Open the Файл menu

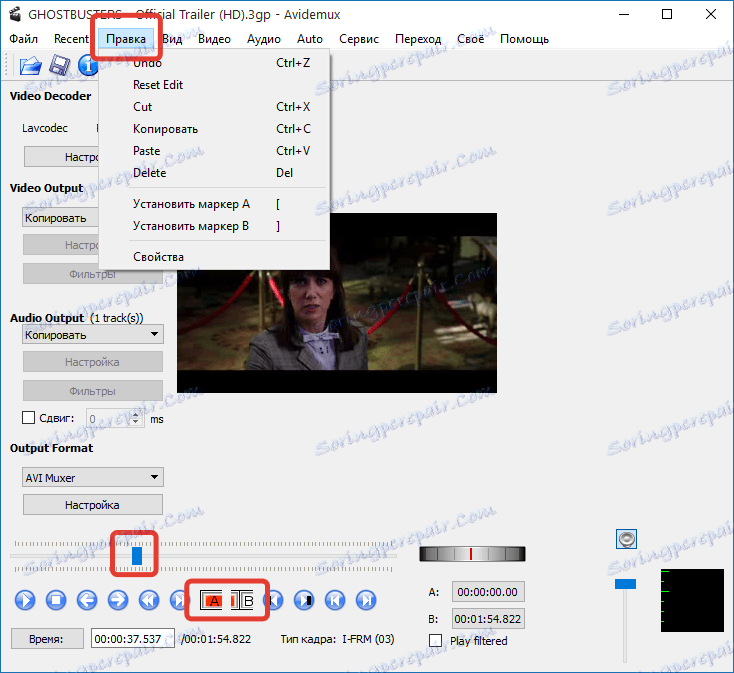coord(23,39)
